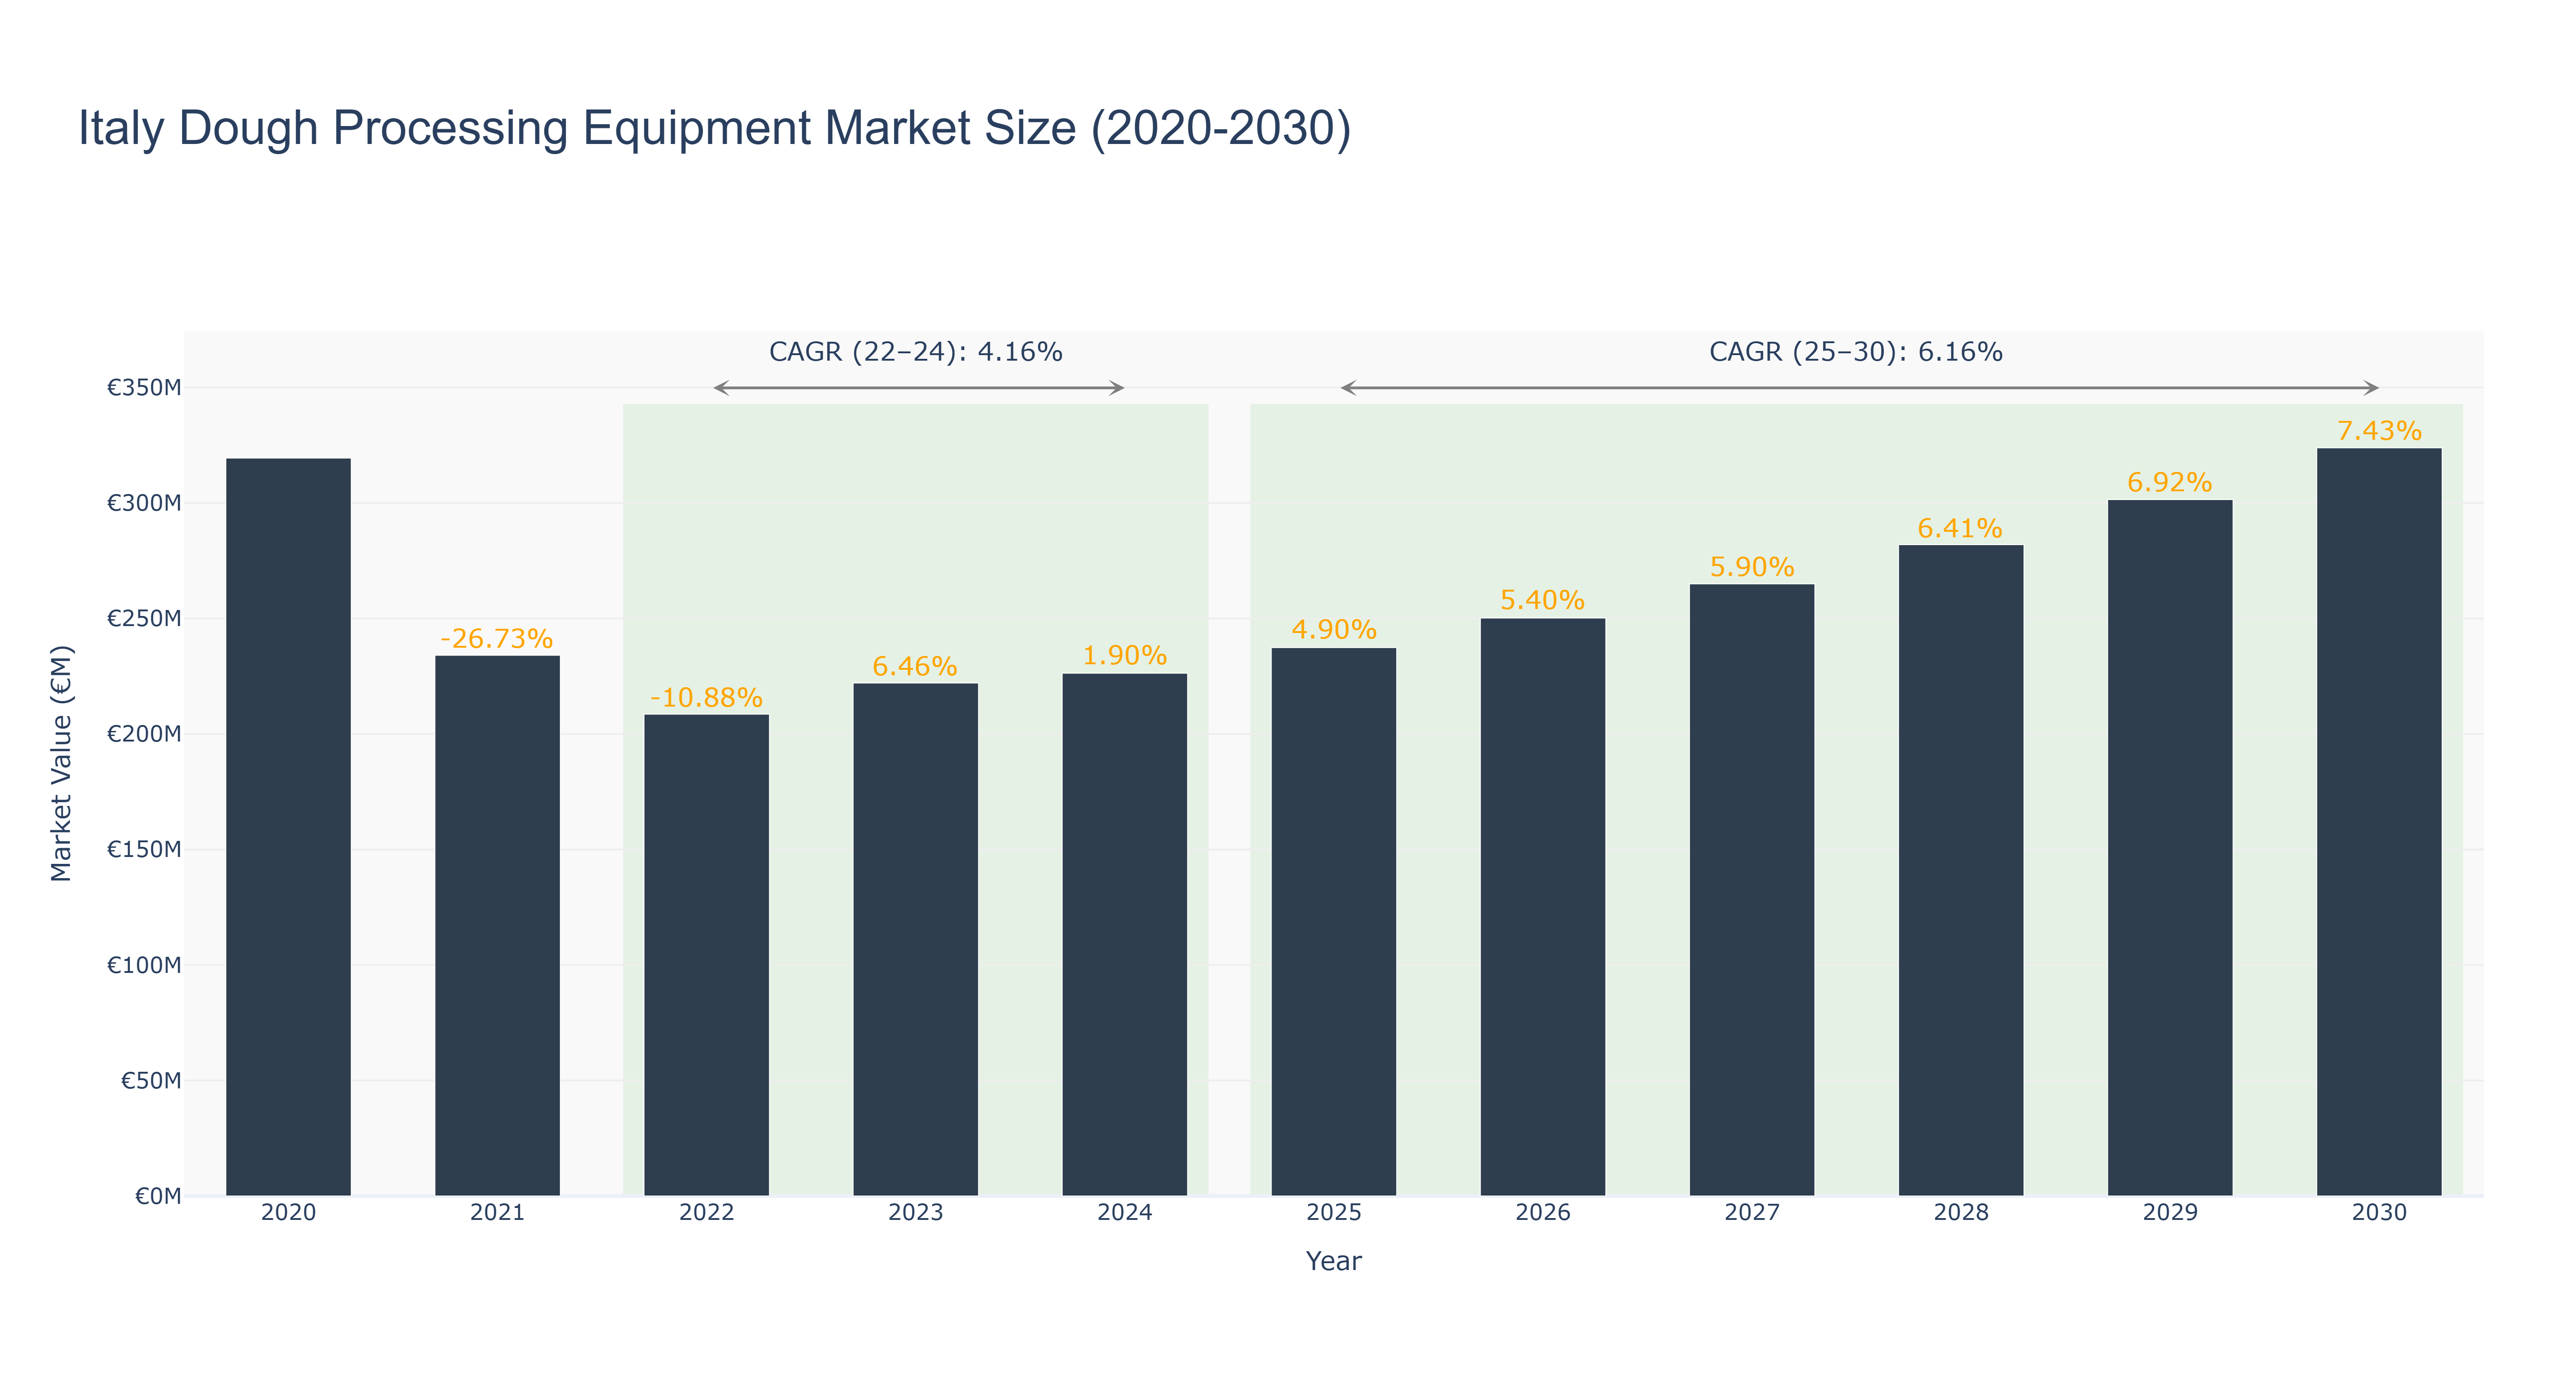The image size is (2576, 1380).
Task: Click the chart title text
Action: pos(715,129)
